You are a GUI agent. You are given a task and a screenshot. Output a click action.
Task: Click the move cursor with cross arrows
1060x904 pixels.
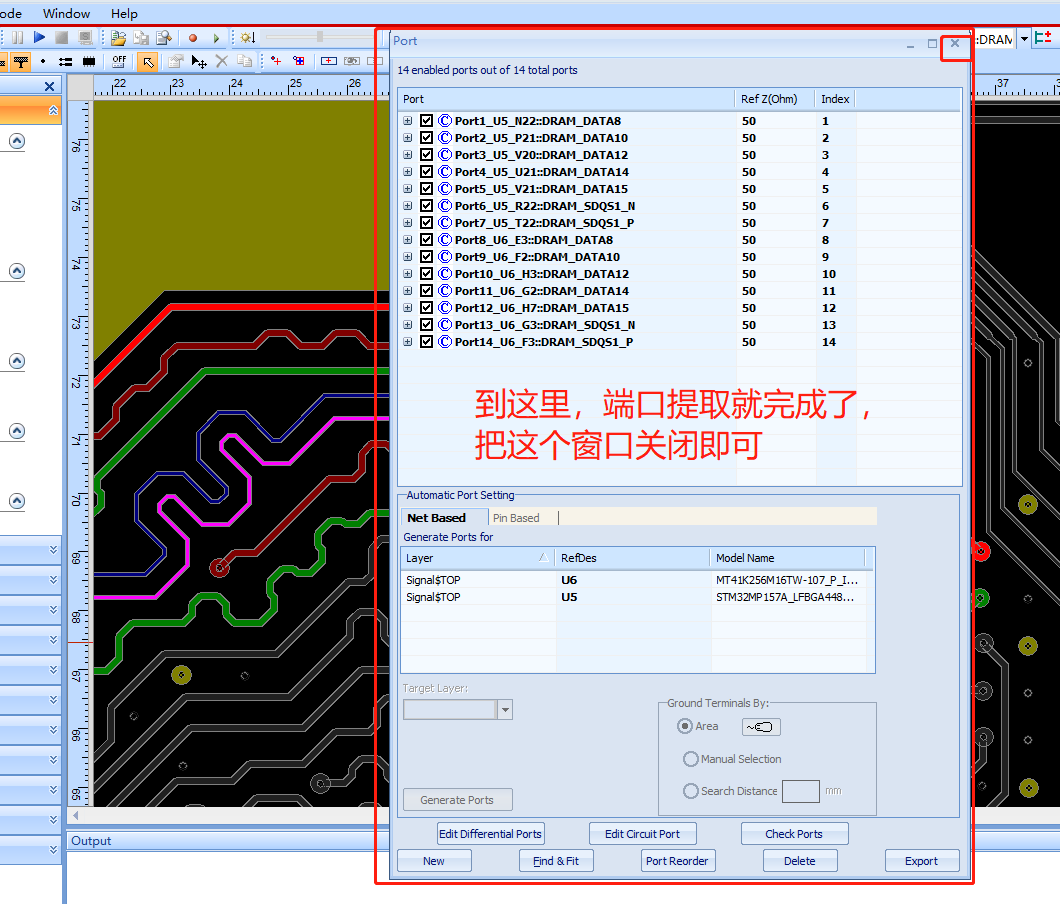(199, 62)
